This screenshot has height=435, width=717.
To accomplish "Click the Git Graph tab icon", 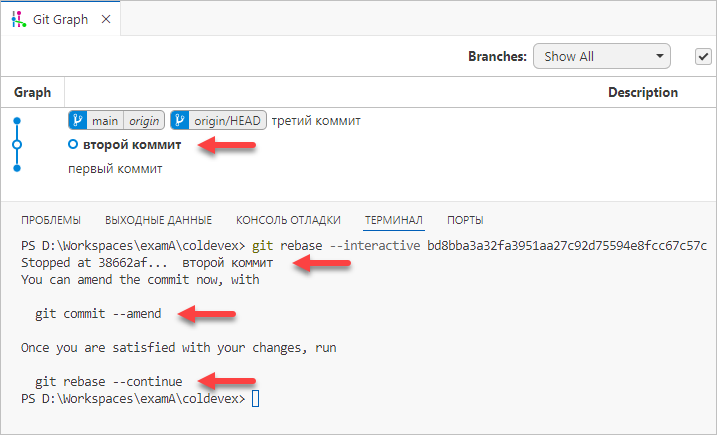I will [19, 18].
